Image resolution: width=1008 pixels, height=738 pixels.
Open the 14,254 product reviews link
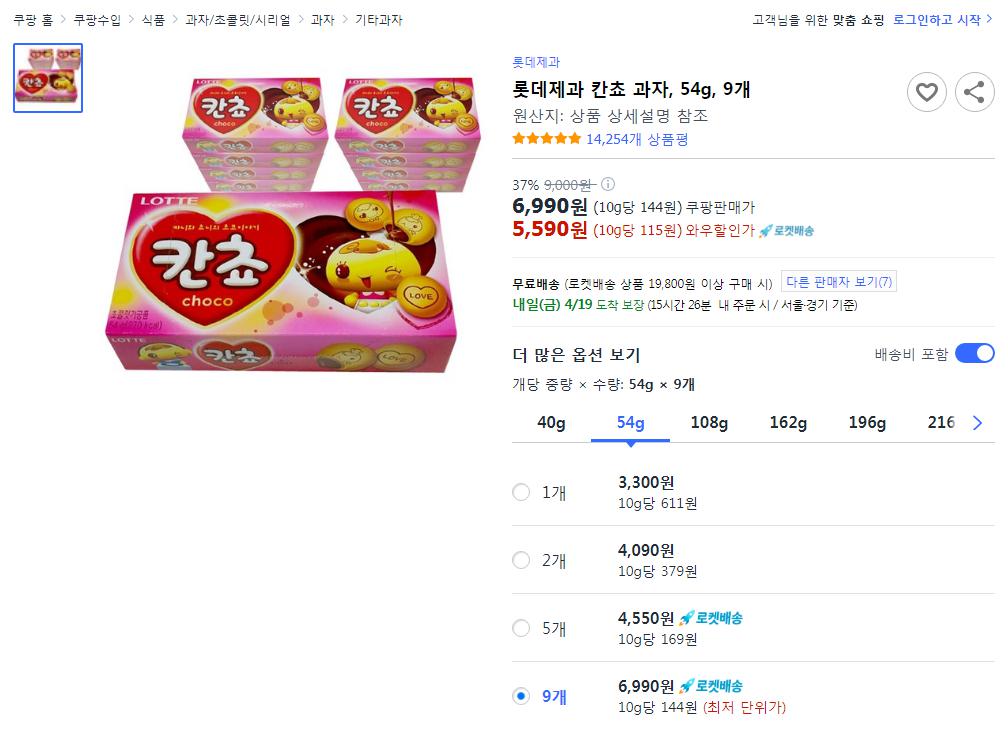(637, 139)
